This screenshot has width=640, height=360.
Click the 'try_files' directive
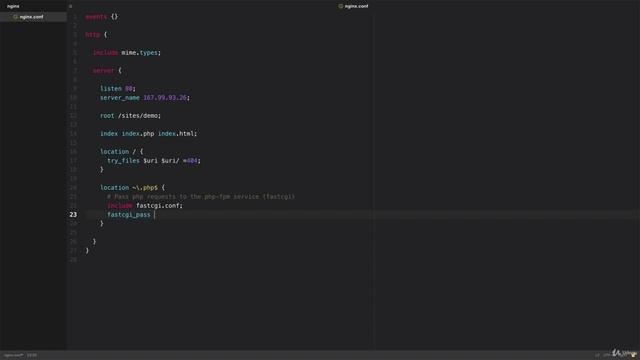[123, 160]
